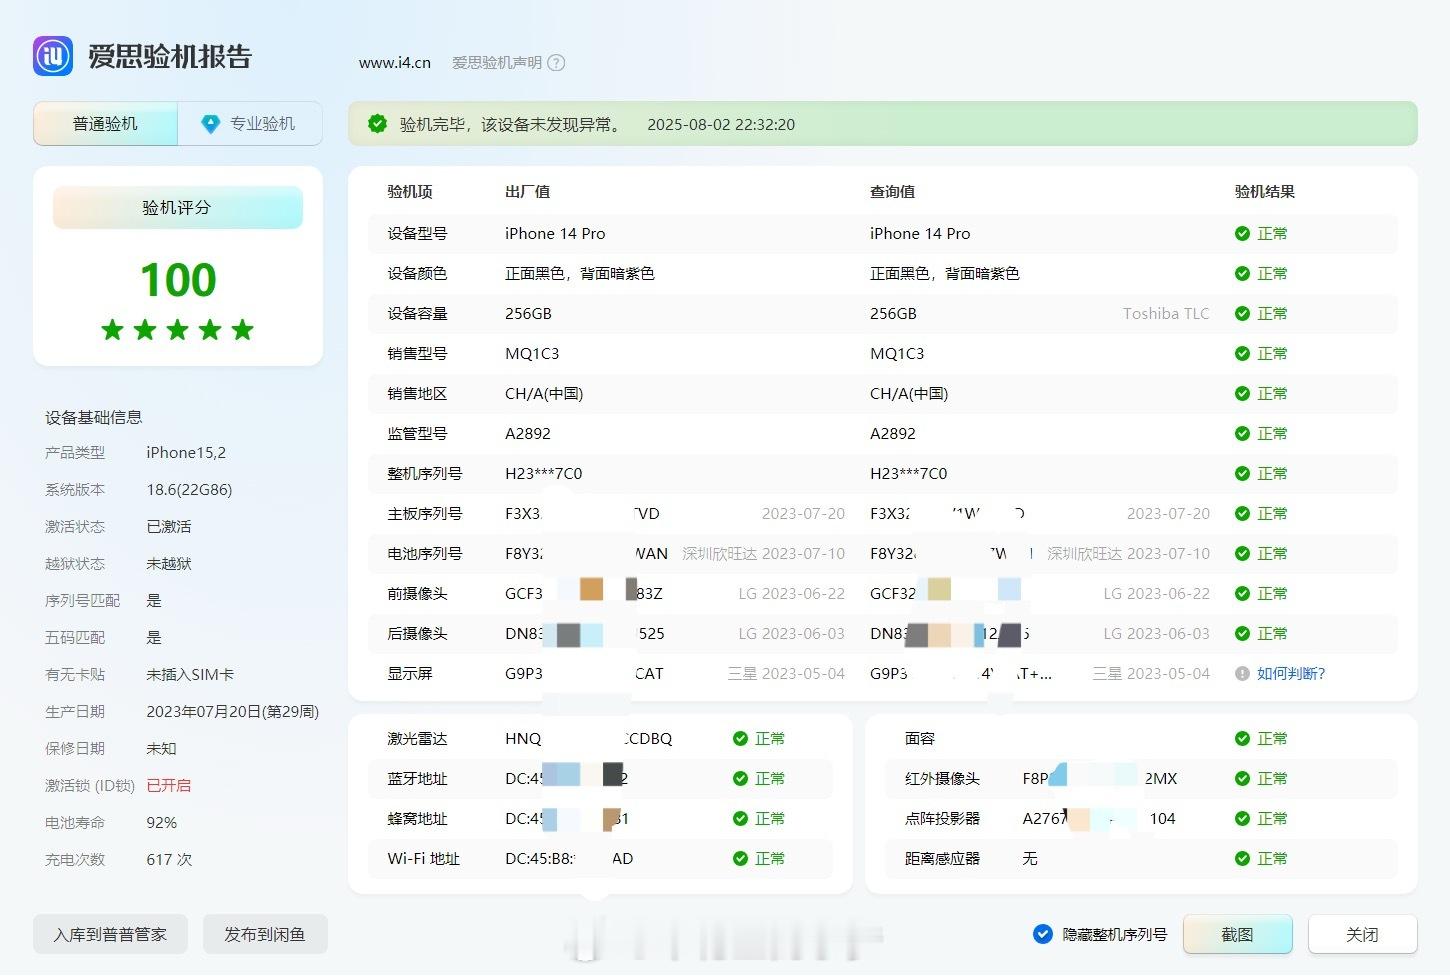Click the 已开启 activation lock status

[x=169, y=786]
